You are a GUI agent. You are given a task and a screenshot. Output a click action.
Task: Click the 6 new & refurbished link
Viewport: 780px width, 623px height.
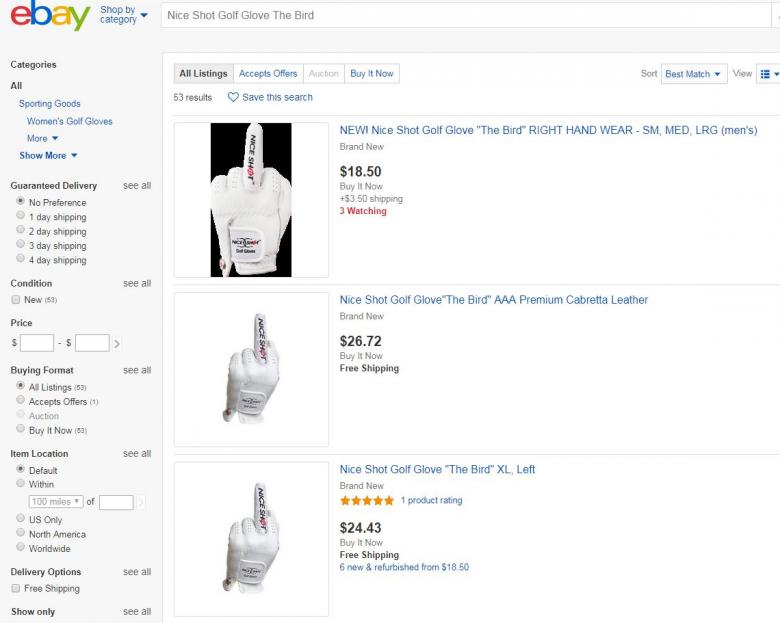coord(404,567)
